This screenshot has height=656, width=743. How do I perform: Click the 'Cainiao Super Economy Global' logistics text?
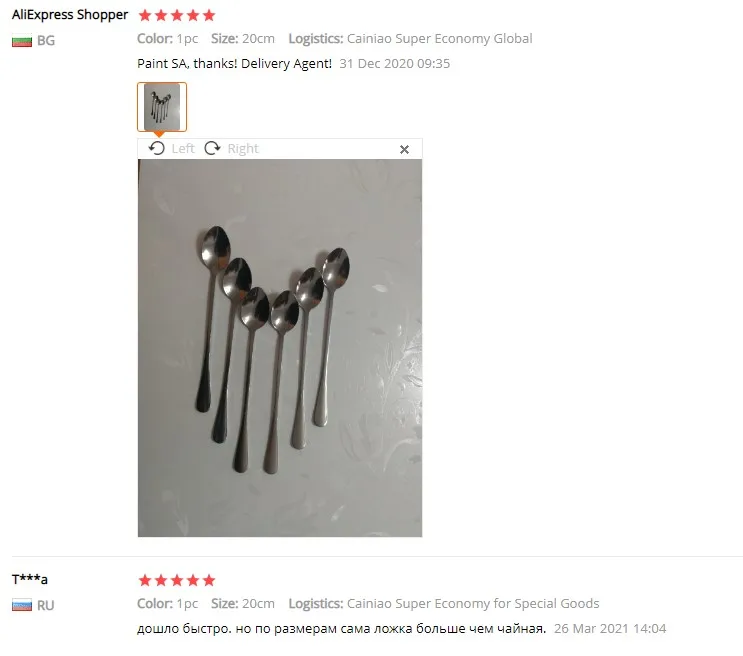tap(440, 38)
